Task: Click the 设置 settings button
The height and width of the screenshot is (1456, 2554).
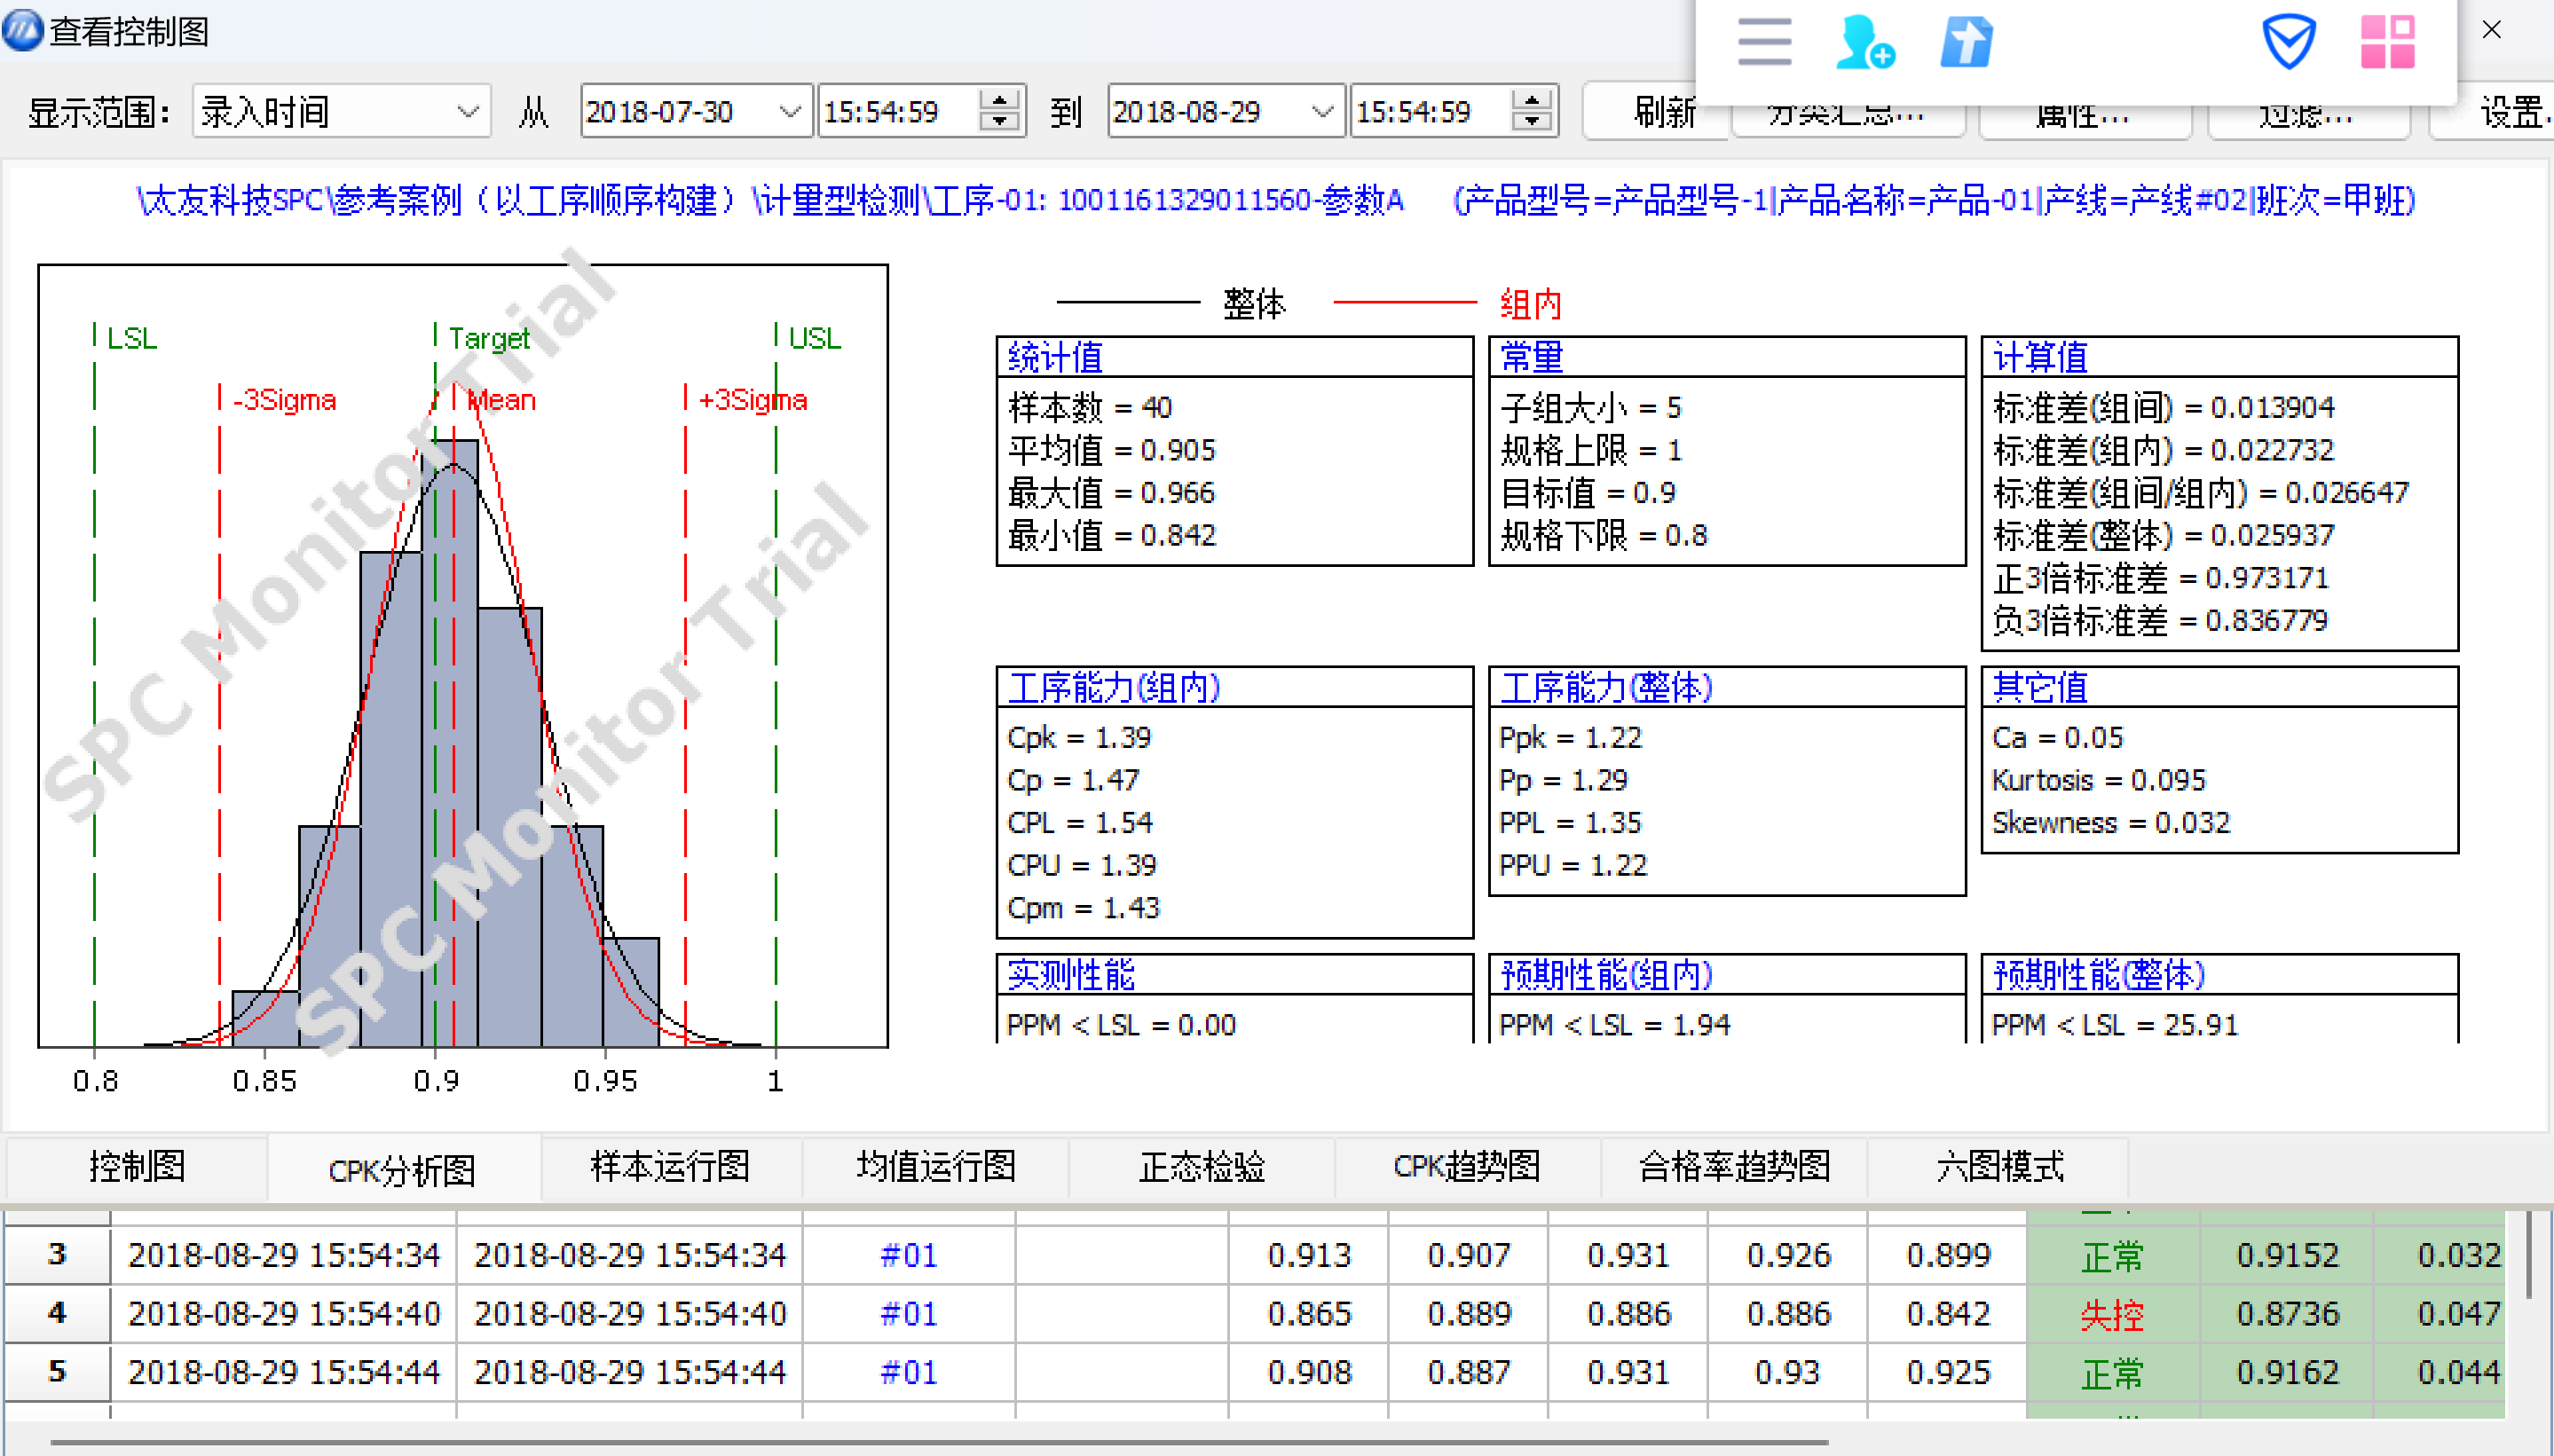Action: tap(2510, 111)
